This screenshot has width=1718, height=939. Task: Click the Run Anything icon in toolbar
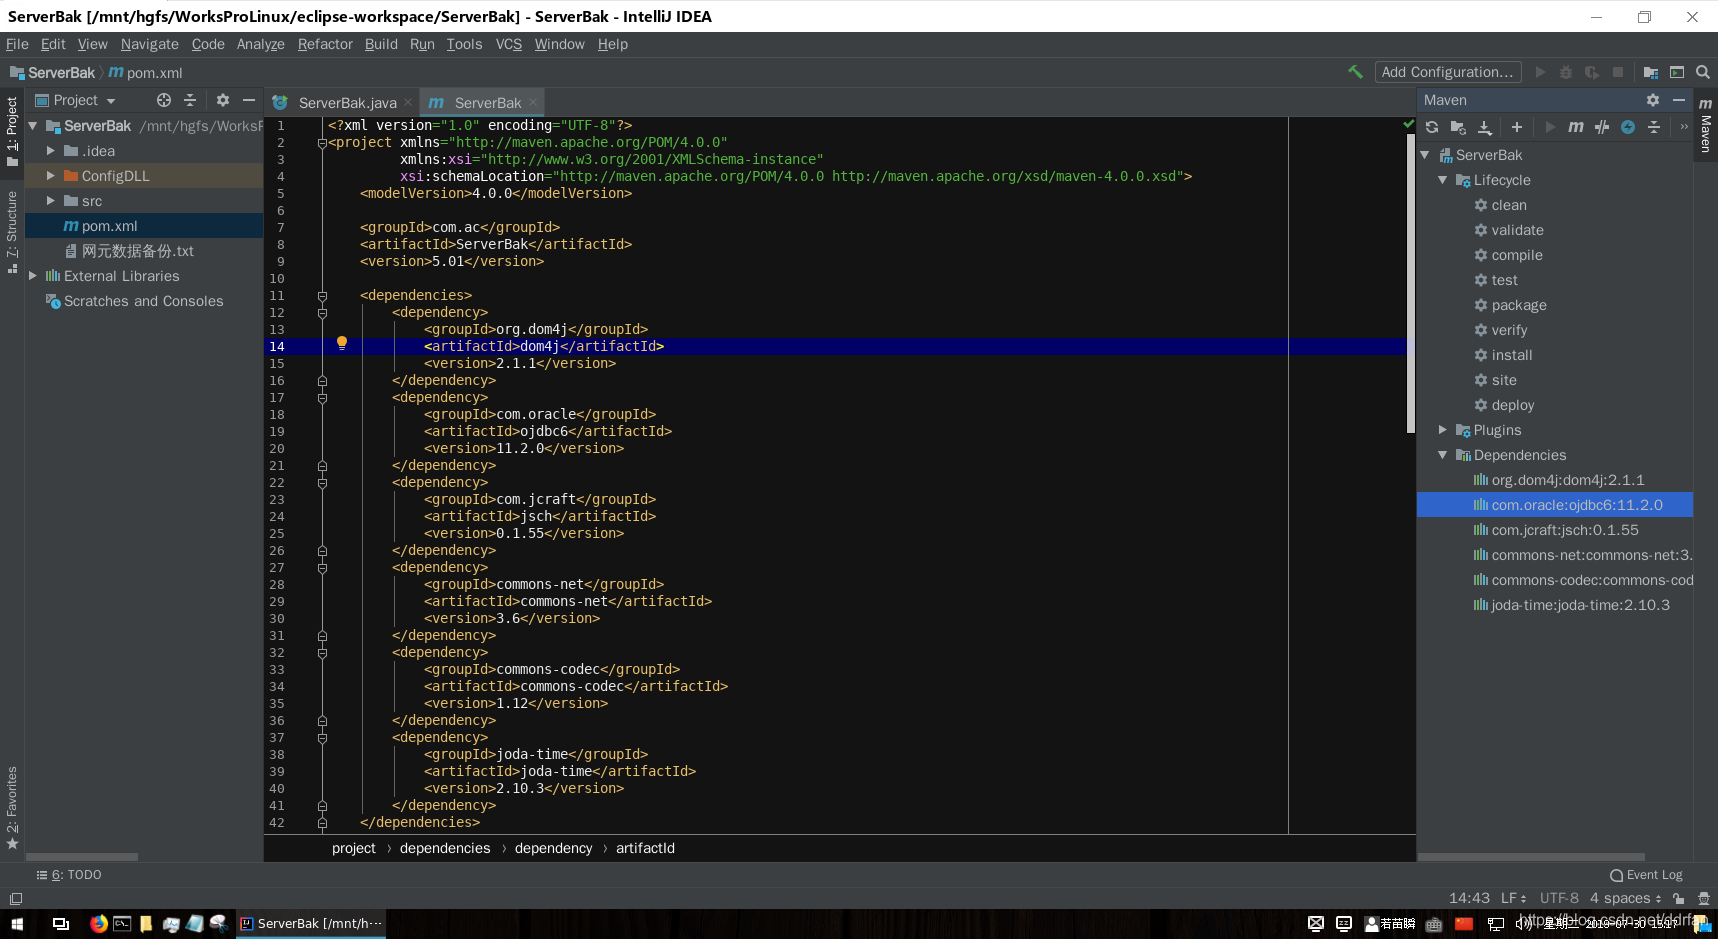[x=1677, y=72]
